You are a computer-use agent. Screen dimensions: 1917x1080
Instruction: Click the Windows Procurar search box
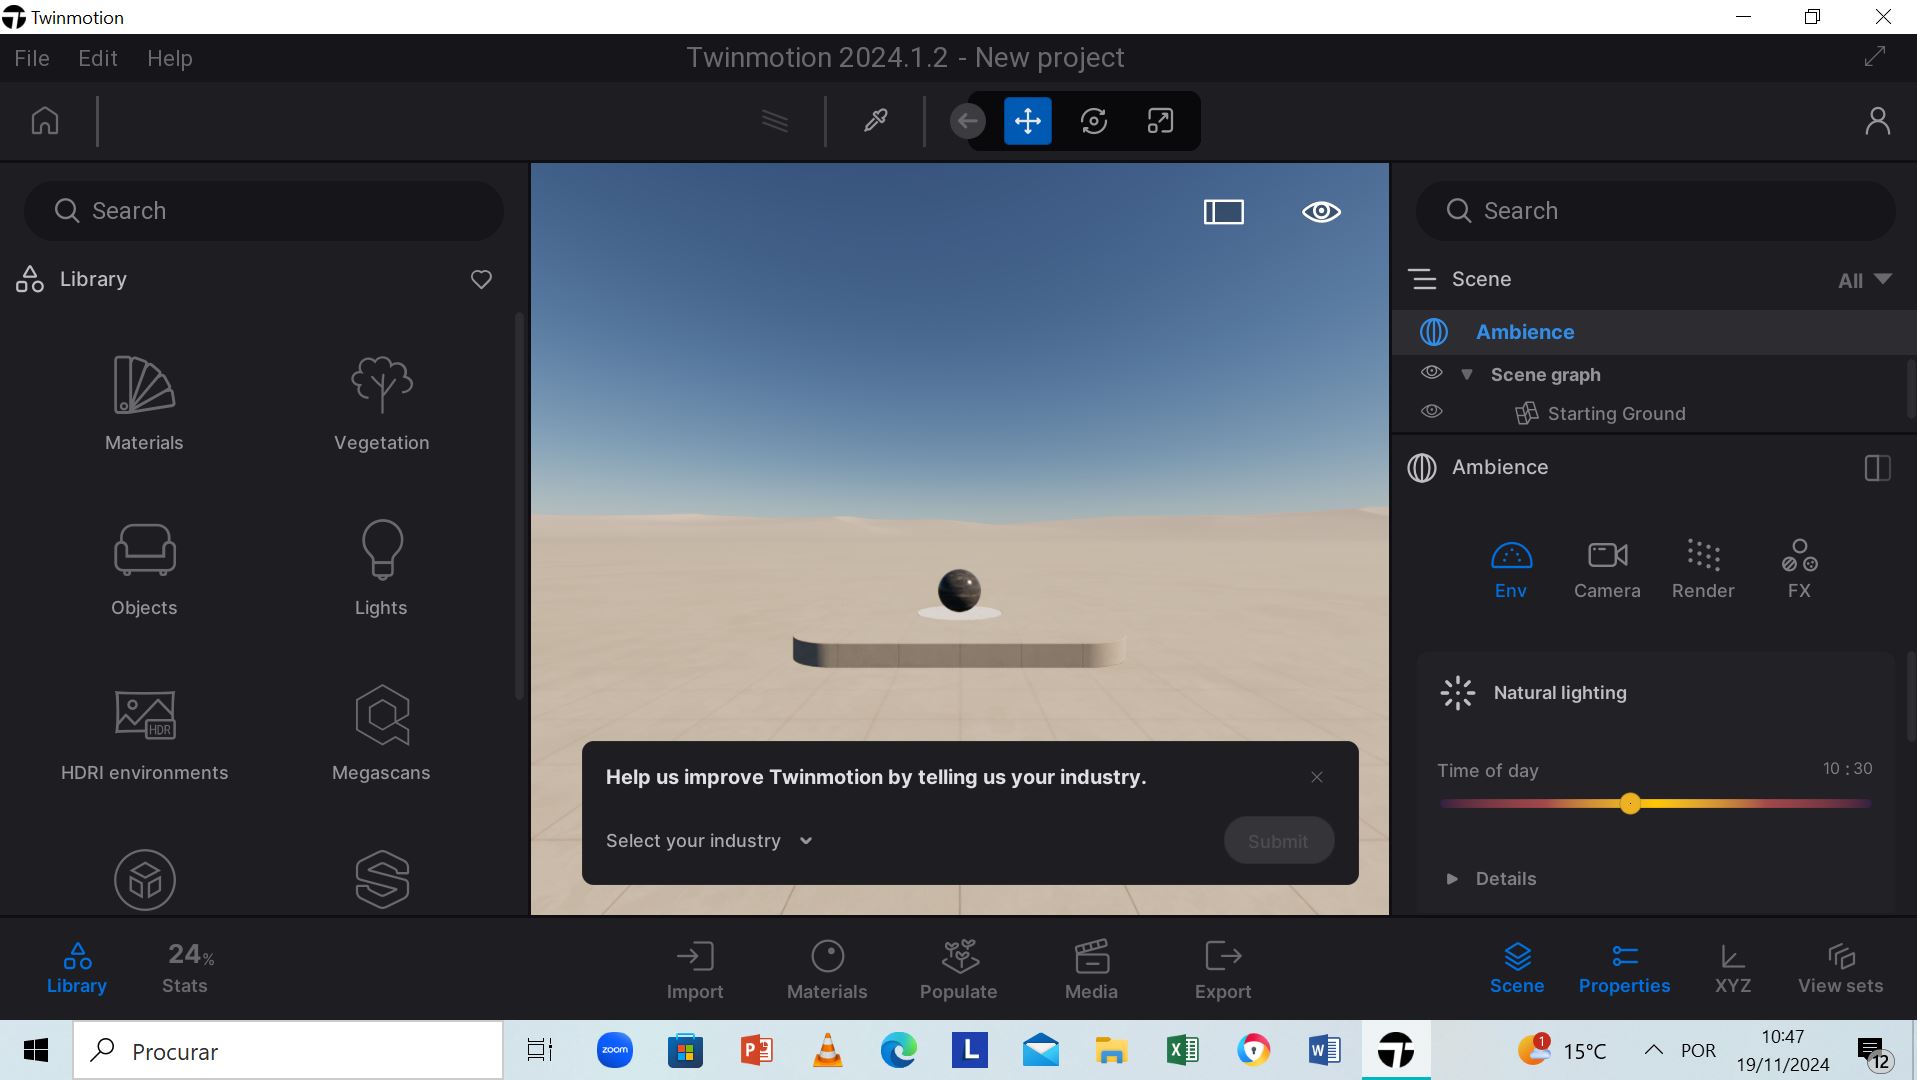(x=288, y=1051)
